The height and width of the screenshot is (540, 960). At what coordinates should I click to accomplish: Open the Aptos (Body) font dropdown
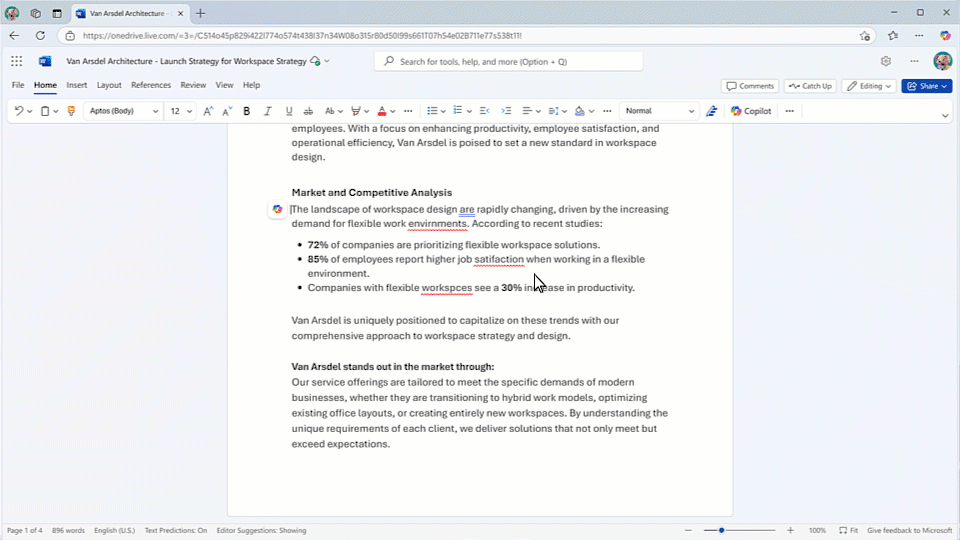click(123, 111)
